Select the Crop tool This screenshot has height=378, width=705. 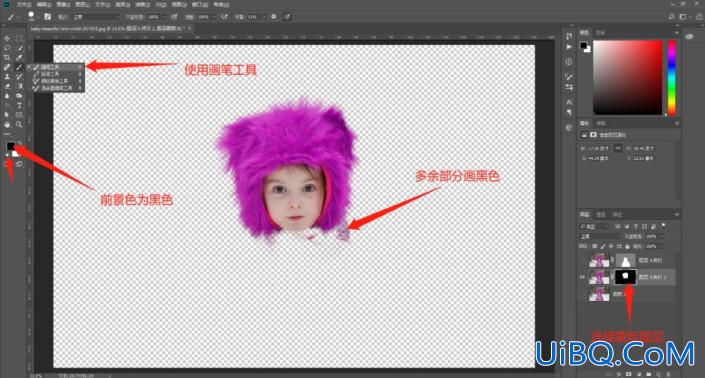tap(7, 58)
